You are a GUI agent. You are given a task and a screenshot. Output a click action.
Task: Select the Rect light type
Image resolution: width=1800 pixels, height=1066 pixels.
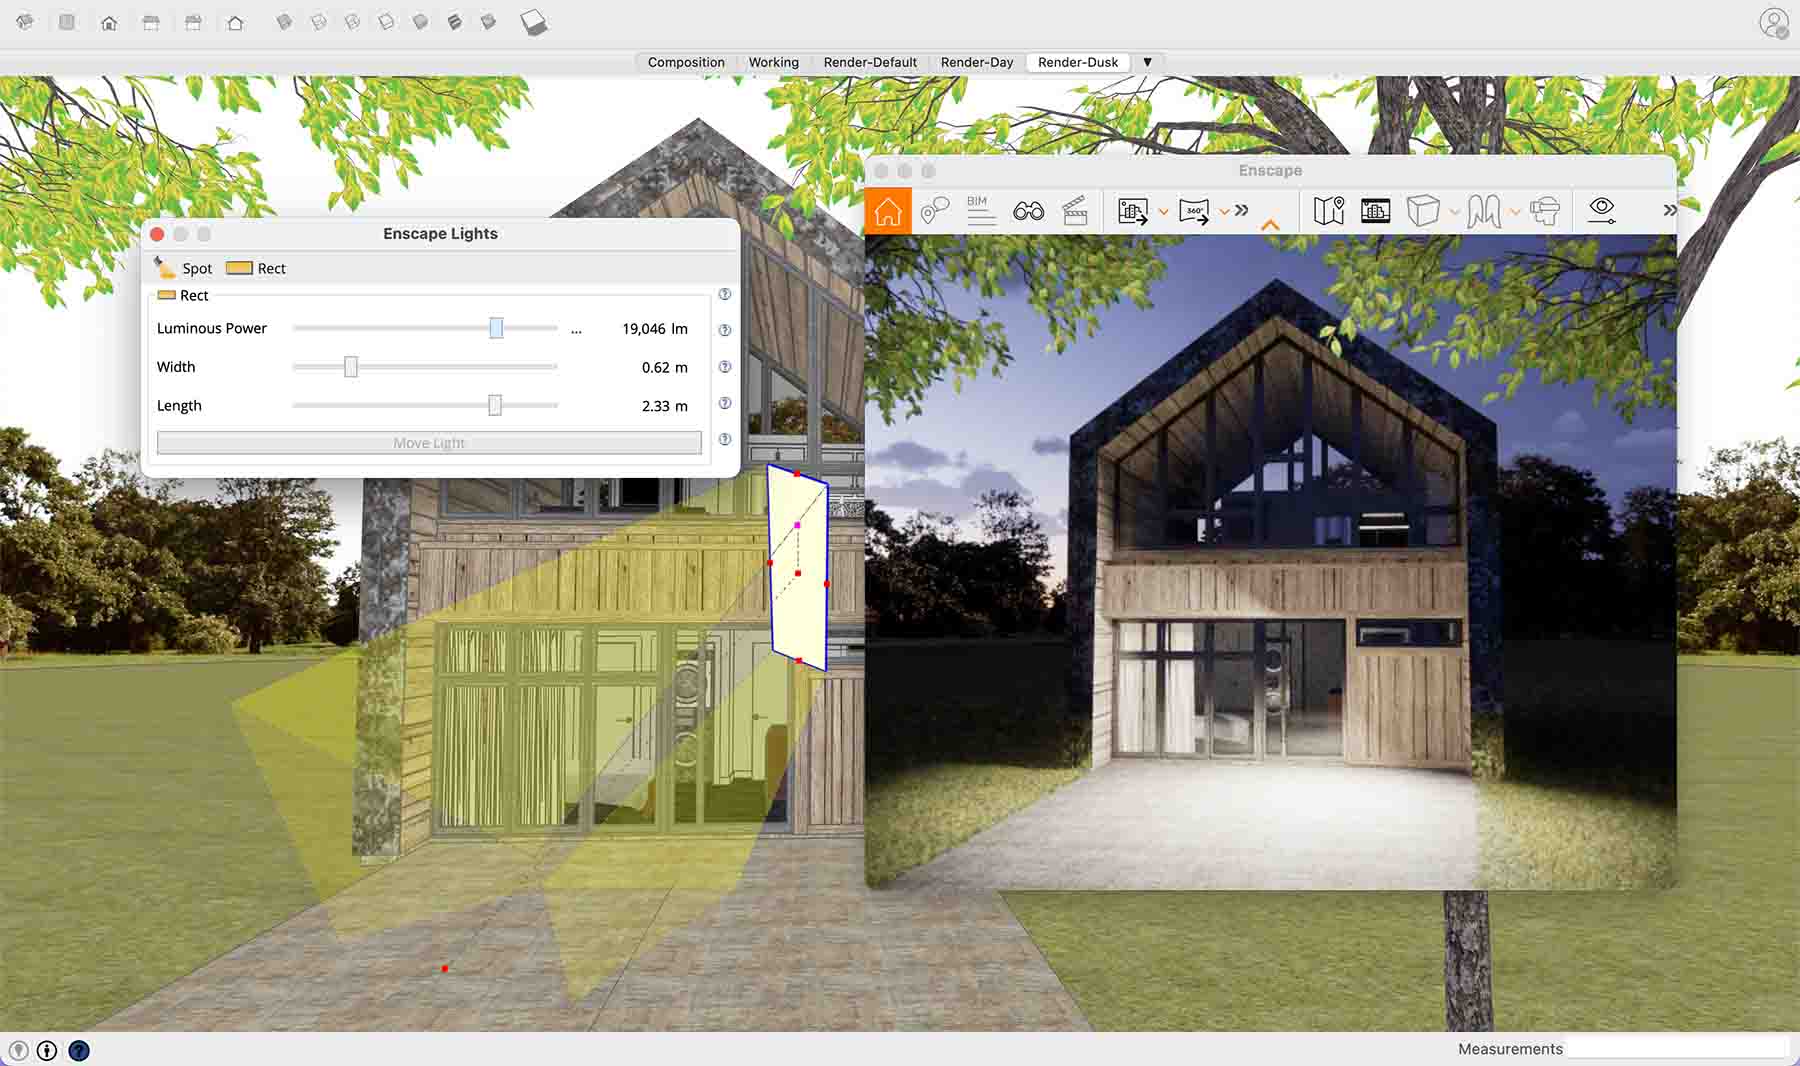pyautogui.click(x=256, y=268)
